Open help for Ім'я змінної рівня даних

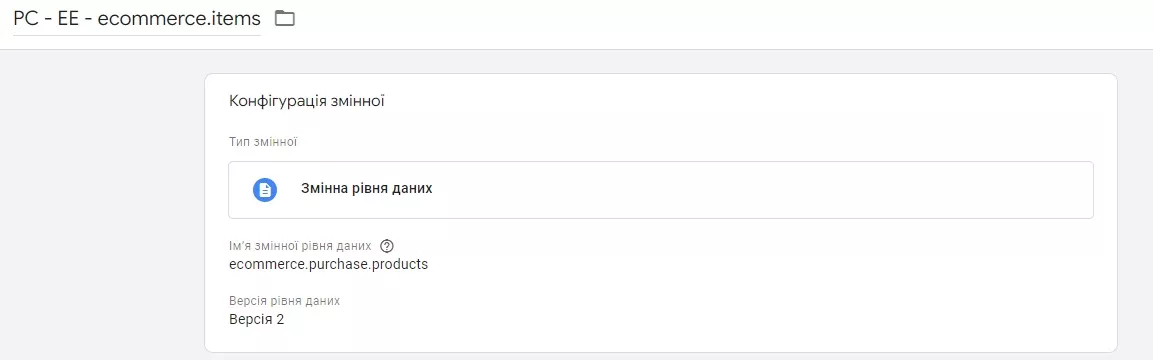388,246
